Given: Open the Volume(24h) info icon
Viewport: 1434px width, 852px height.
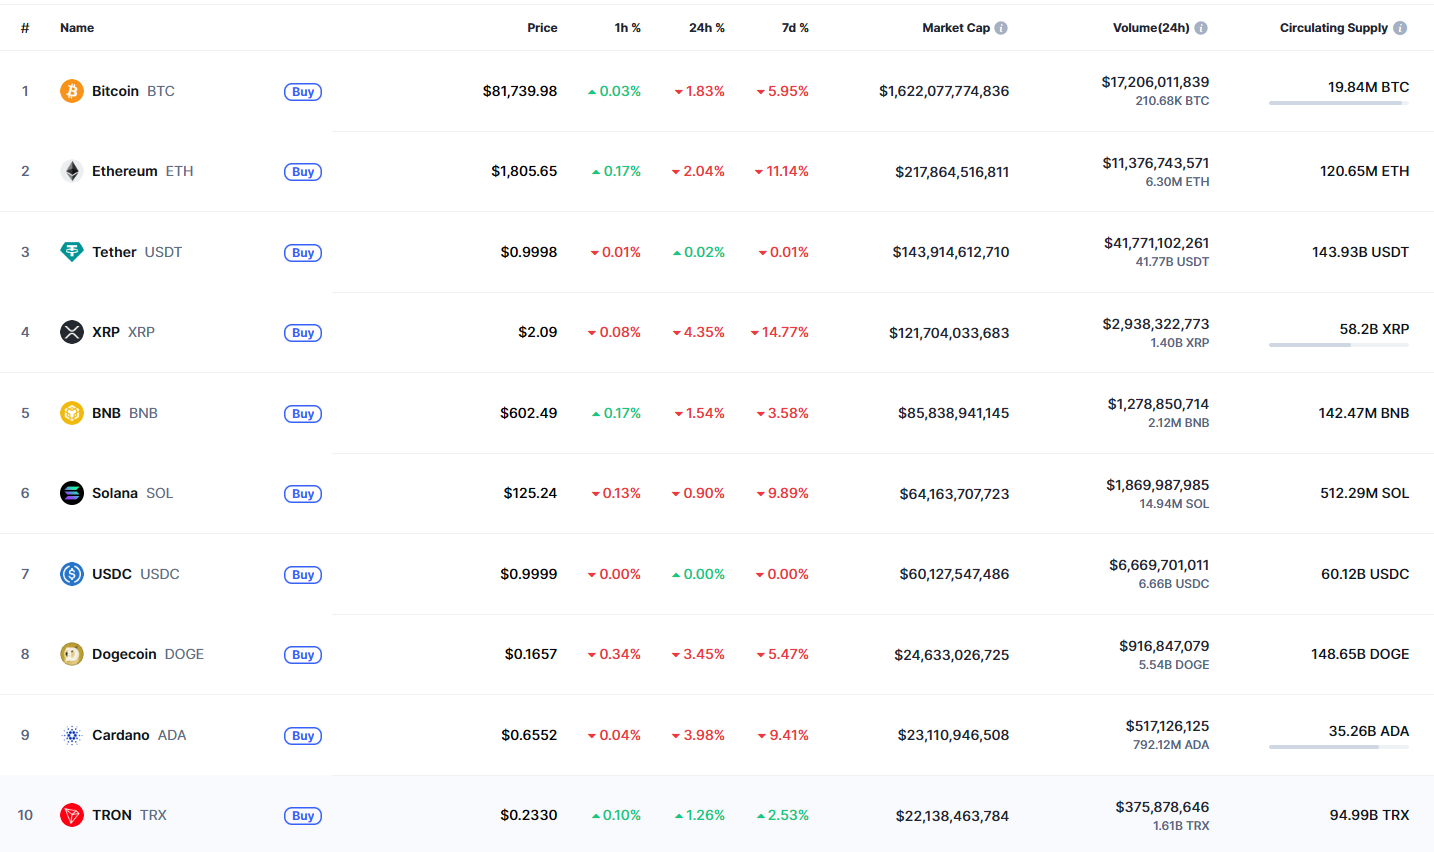Looking at the screenshot, I should point(1201,28).
